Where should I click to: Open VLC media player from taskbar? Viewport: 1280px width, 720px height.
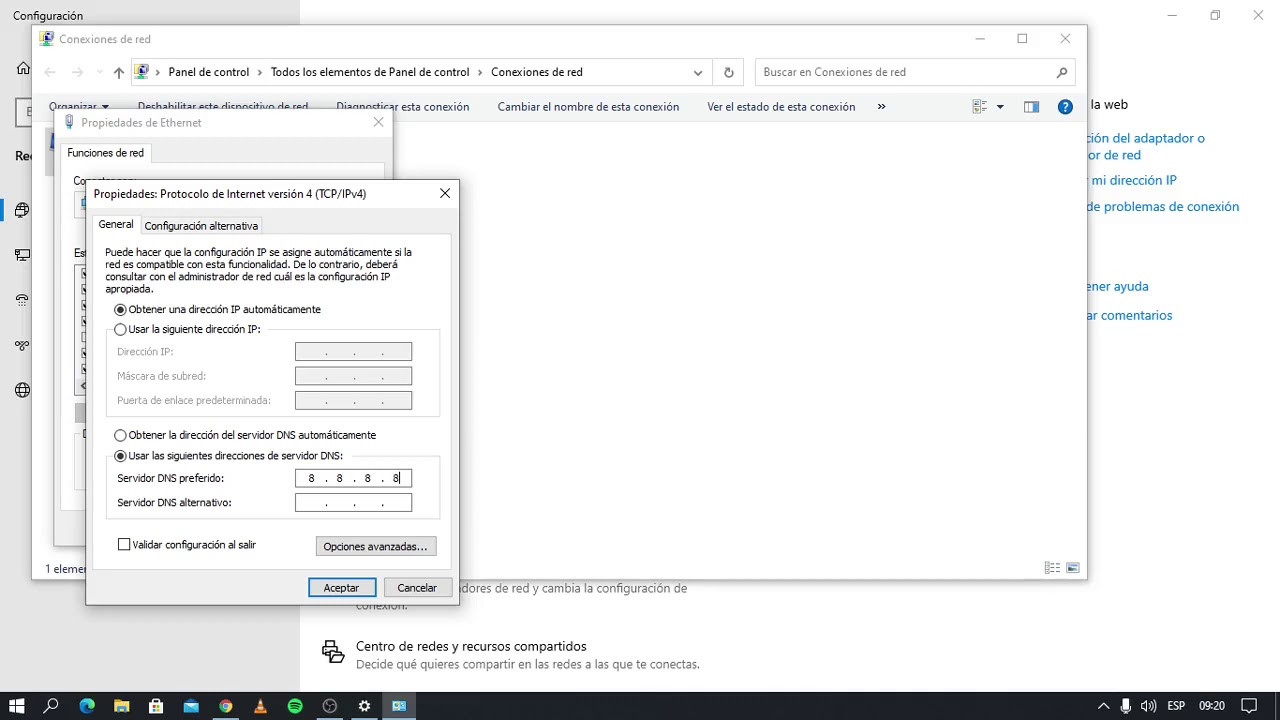point(260,706)
